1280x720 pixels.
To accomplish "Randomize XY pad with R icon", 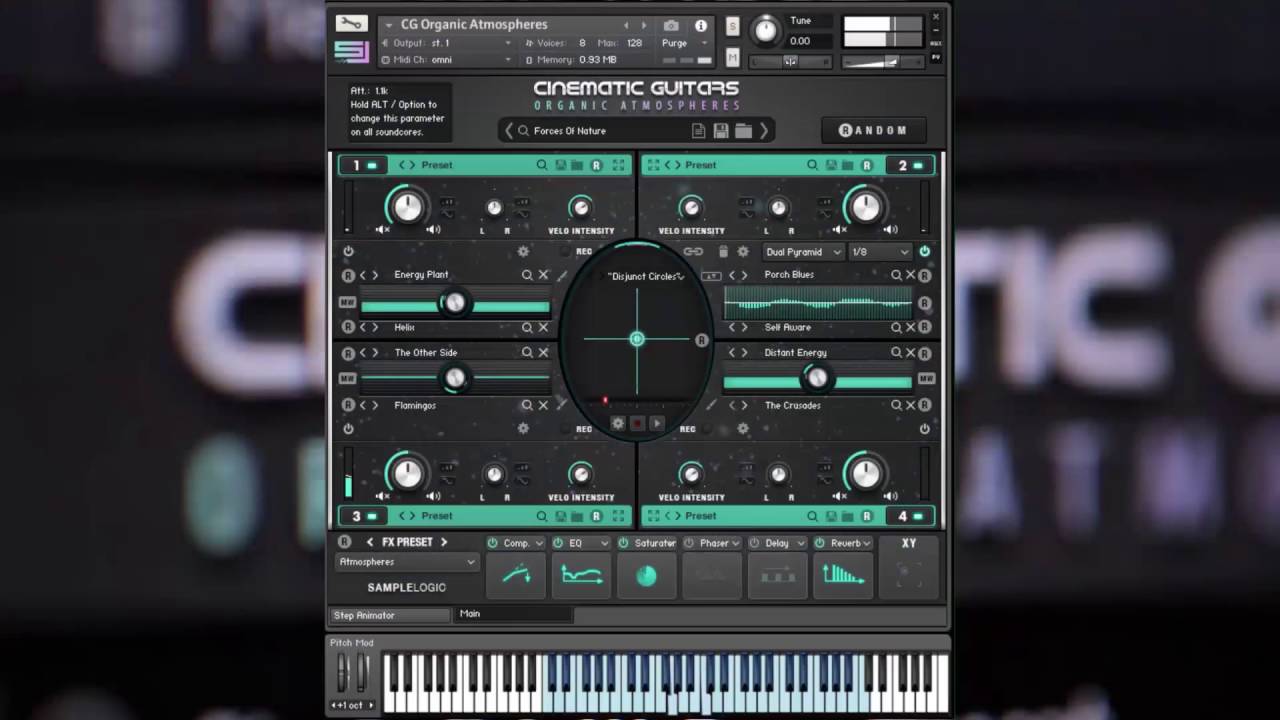I will tap(702, 341).
